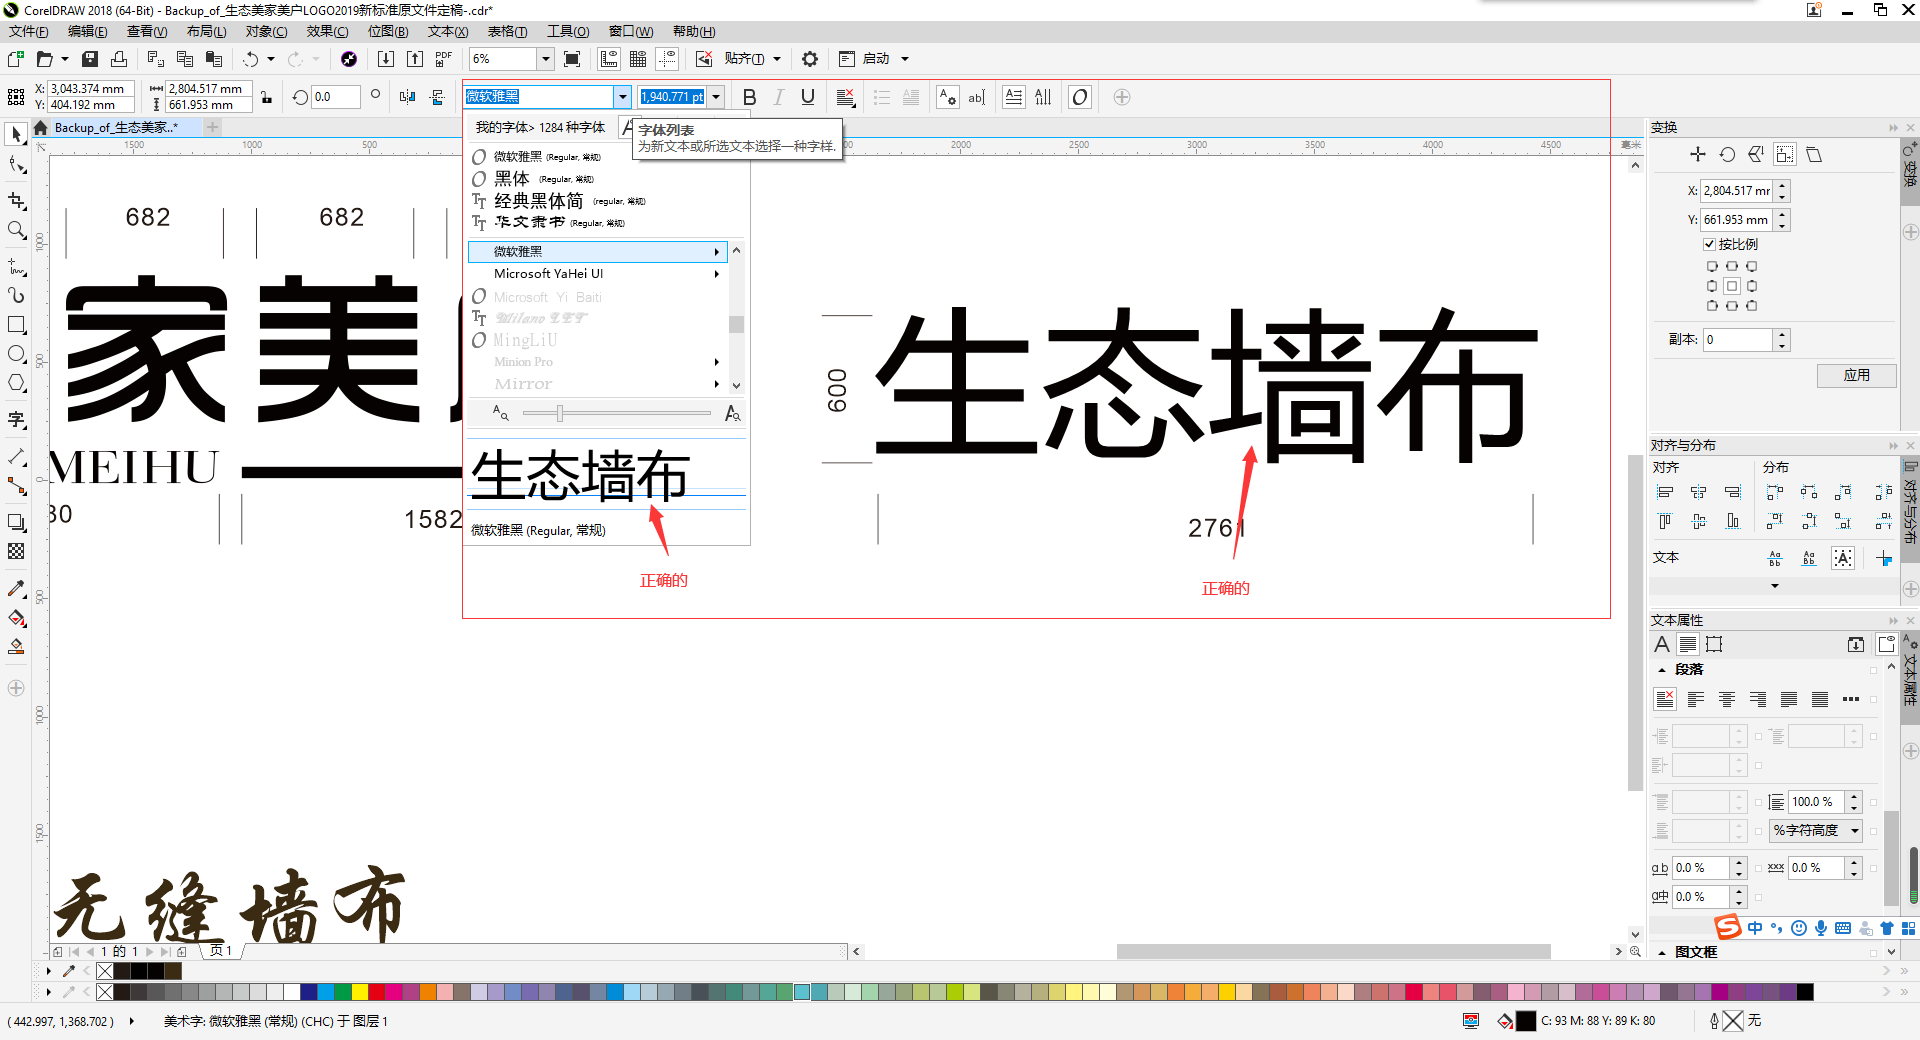Select the Transparency checkerboard tool
Viewport: 1920px width, 1040px height.
pyautogui.click(x=16, y=551)
